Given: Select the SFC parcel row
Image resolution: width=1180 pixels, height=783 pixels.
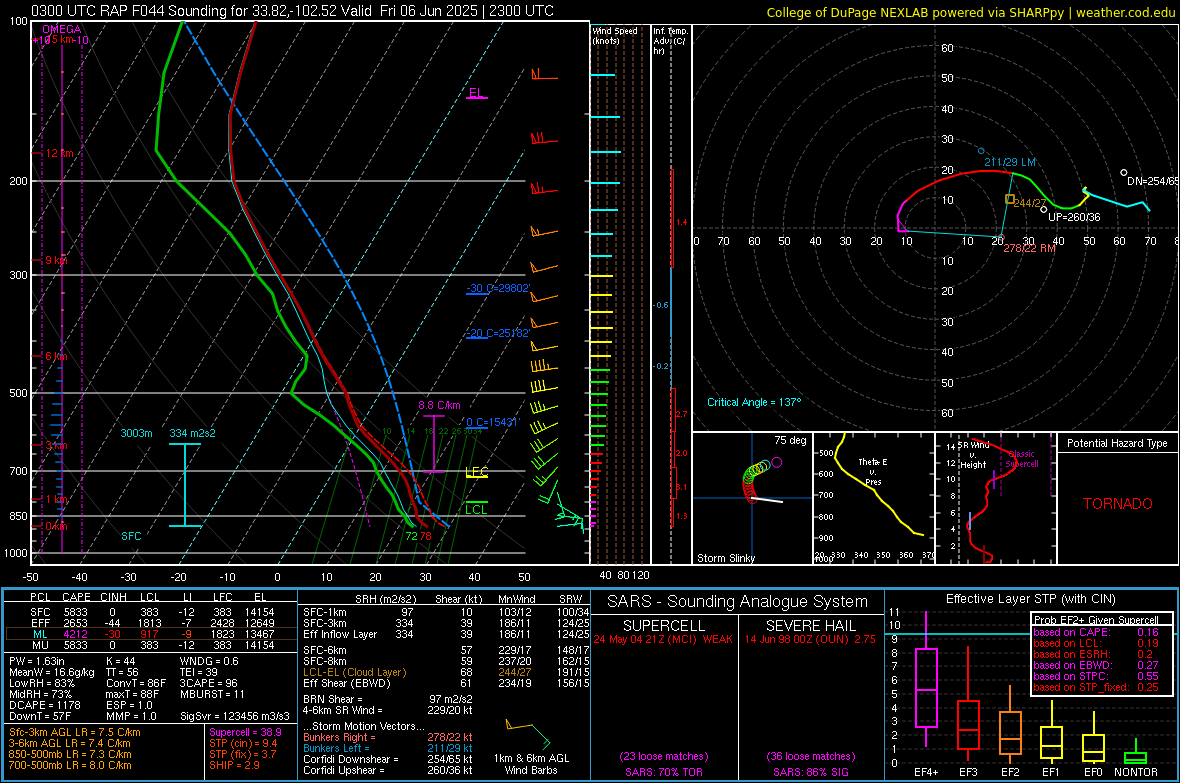Looking at the screenshot, I should [151, 612].
